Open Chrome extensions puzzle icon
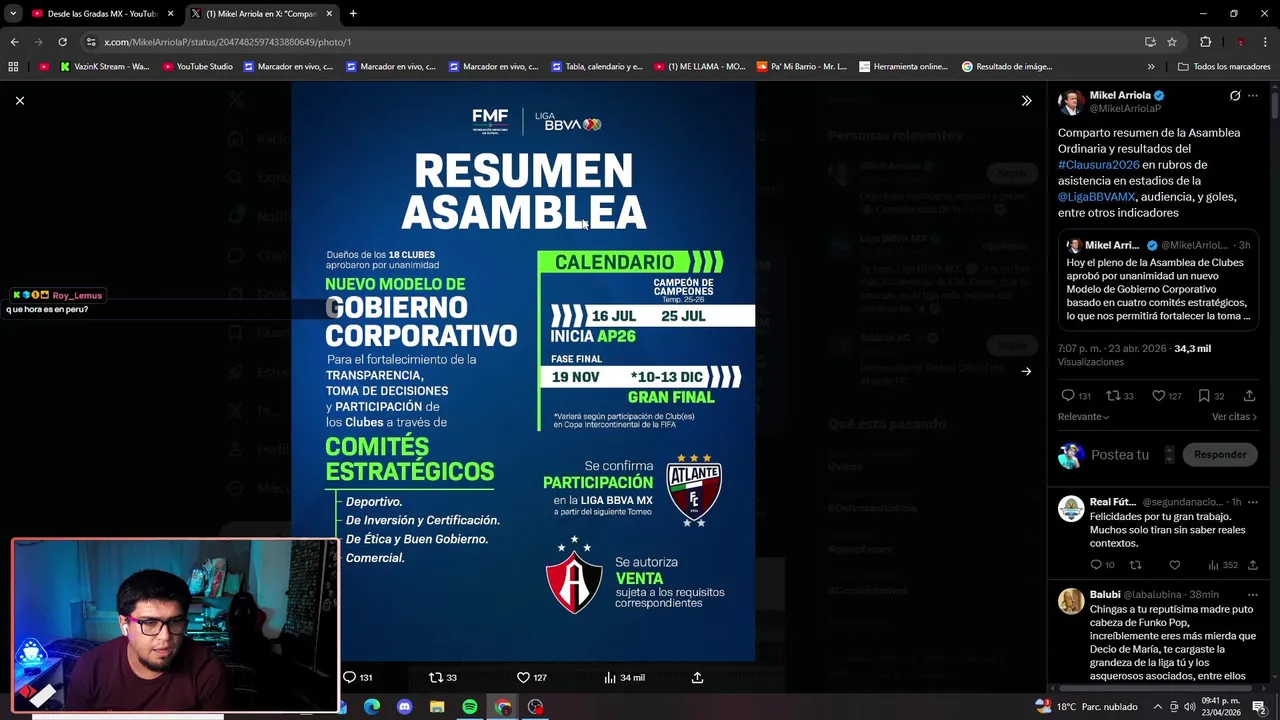1280x720 pixels. coord(1205,42)
